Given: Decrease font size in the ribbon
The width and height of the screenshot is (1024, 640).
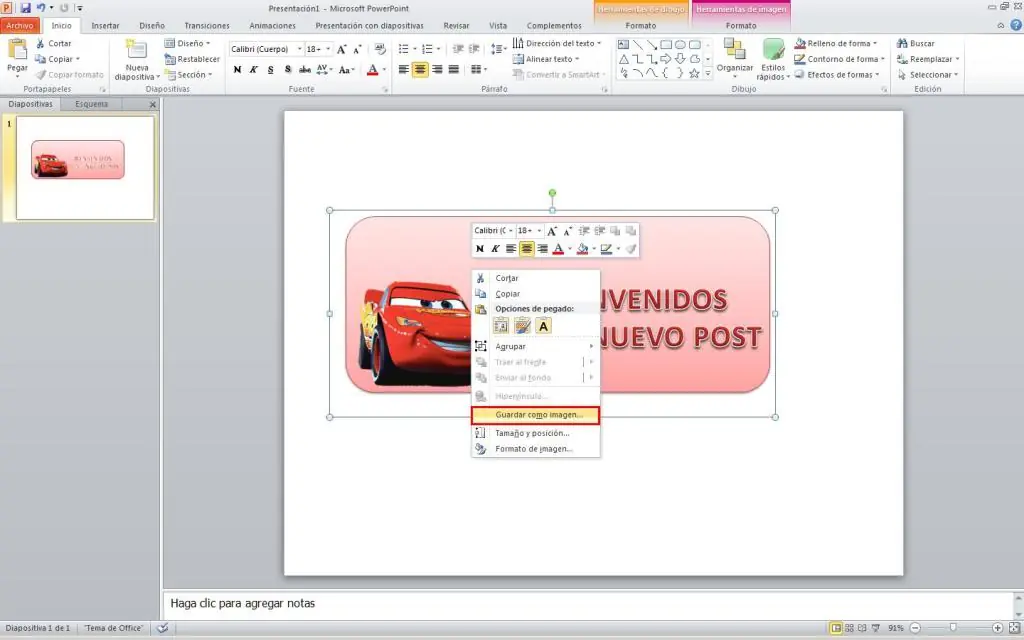Looking at the screenshot, I should 357,49.
